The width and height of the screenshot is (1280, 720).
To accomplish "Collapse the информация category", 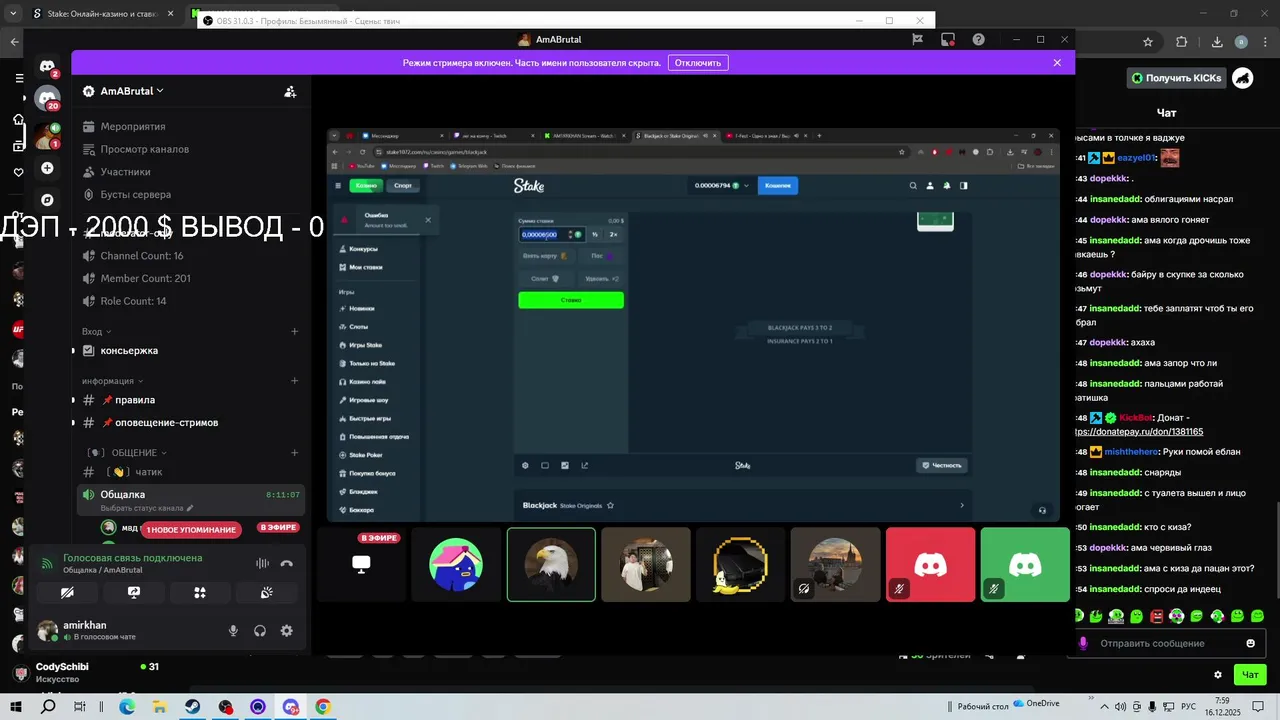I will 112,381.
